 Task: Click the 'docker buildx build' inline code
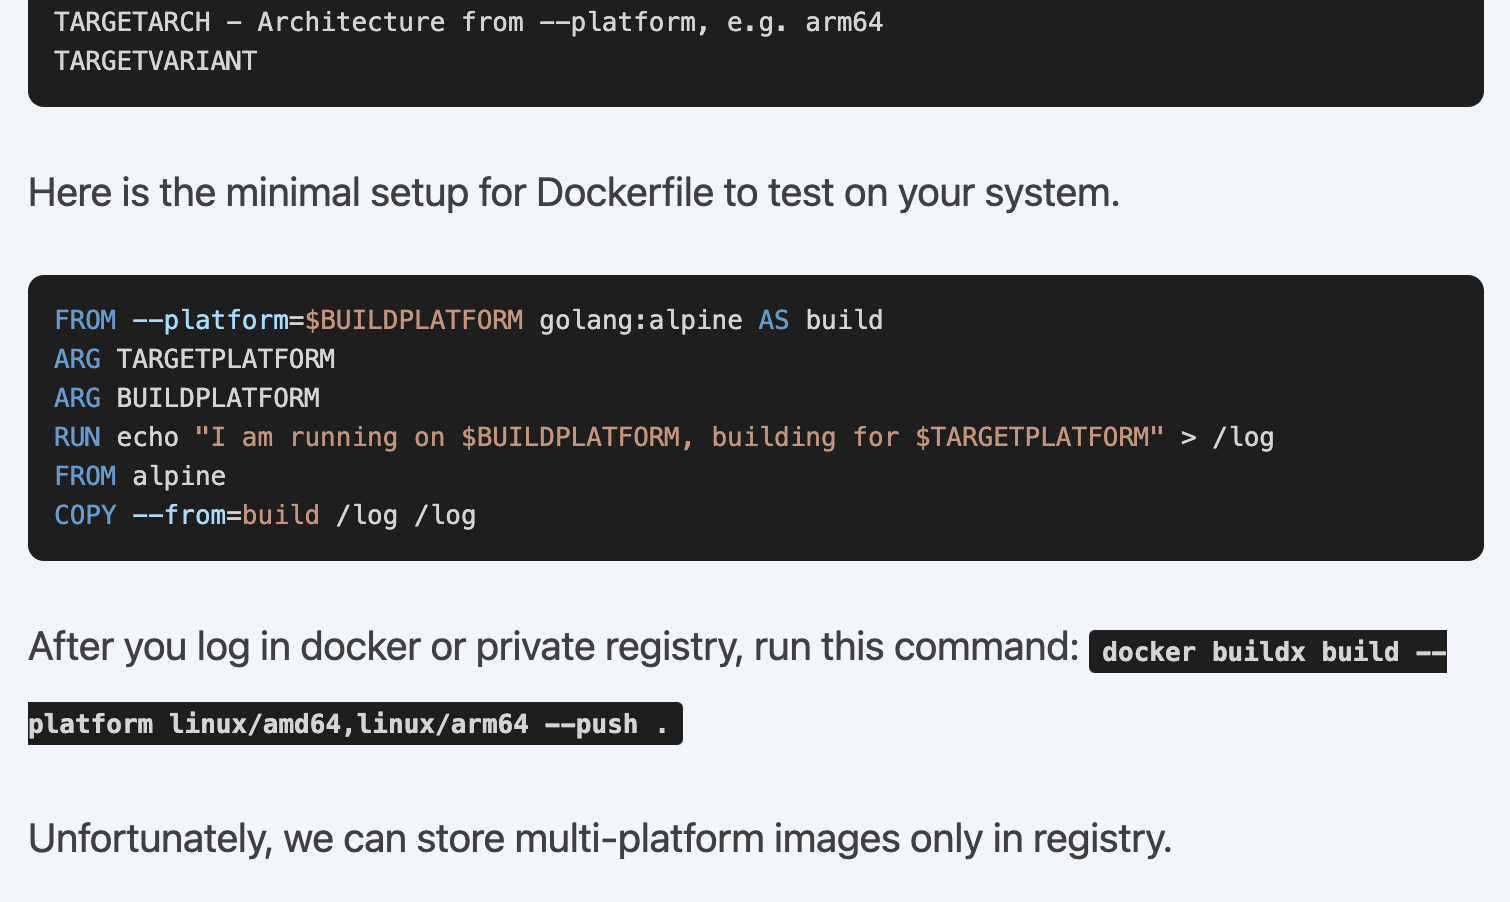click(1267, 652)
